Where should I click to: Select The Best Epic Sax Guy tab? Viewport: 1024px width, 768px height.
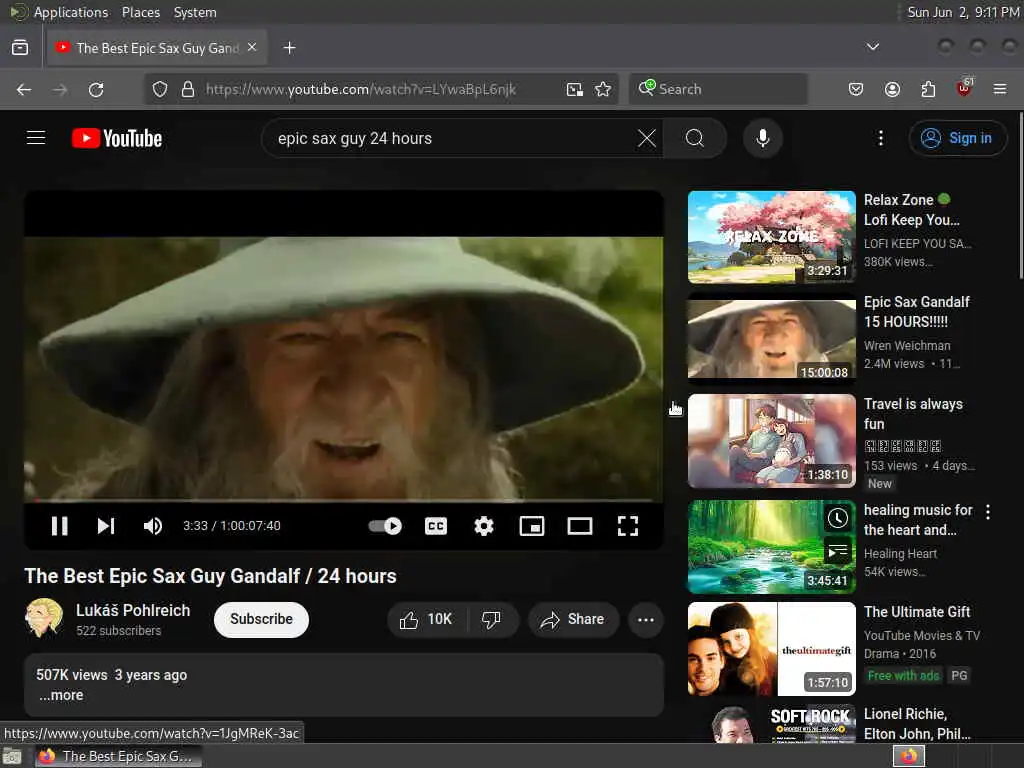(x=157, y=48)
